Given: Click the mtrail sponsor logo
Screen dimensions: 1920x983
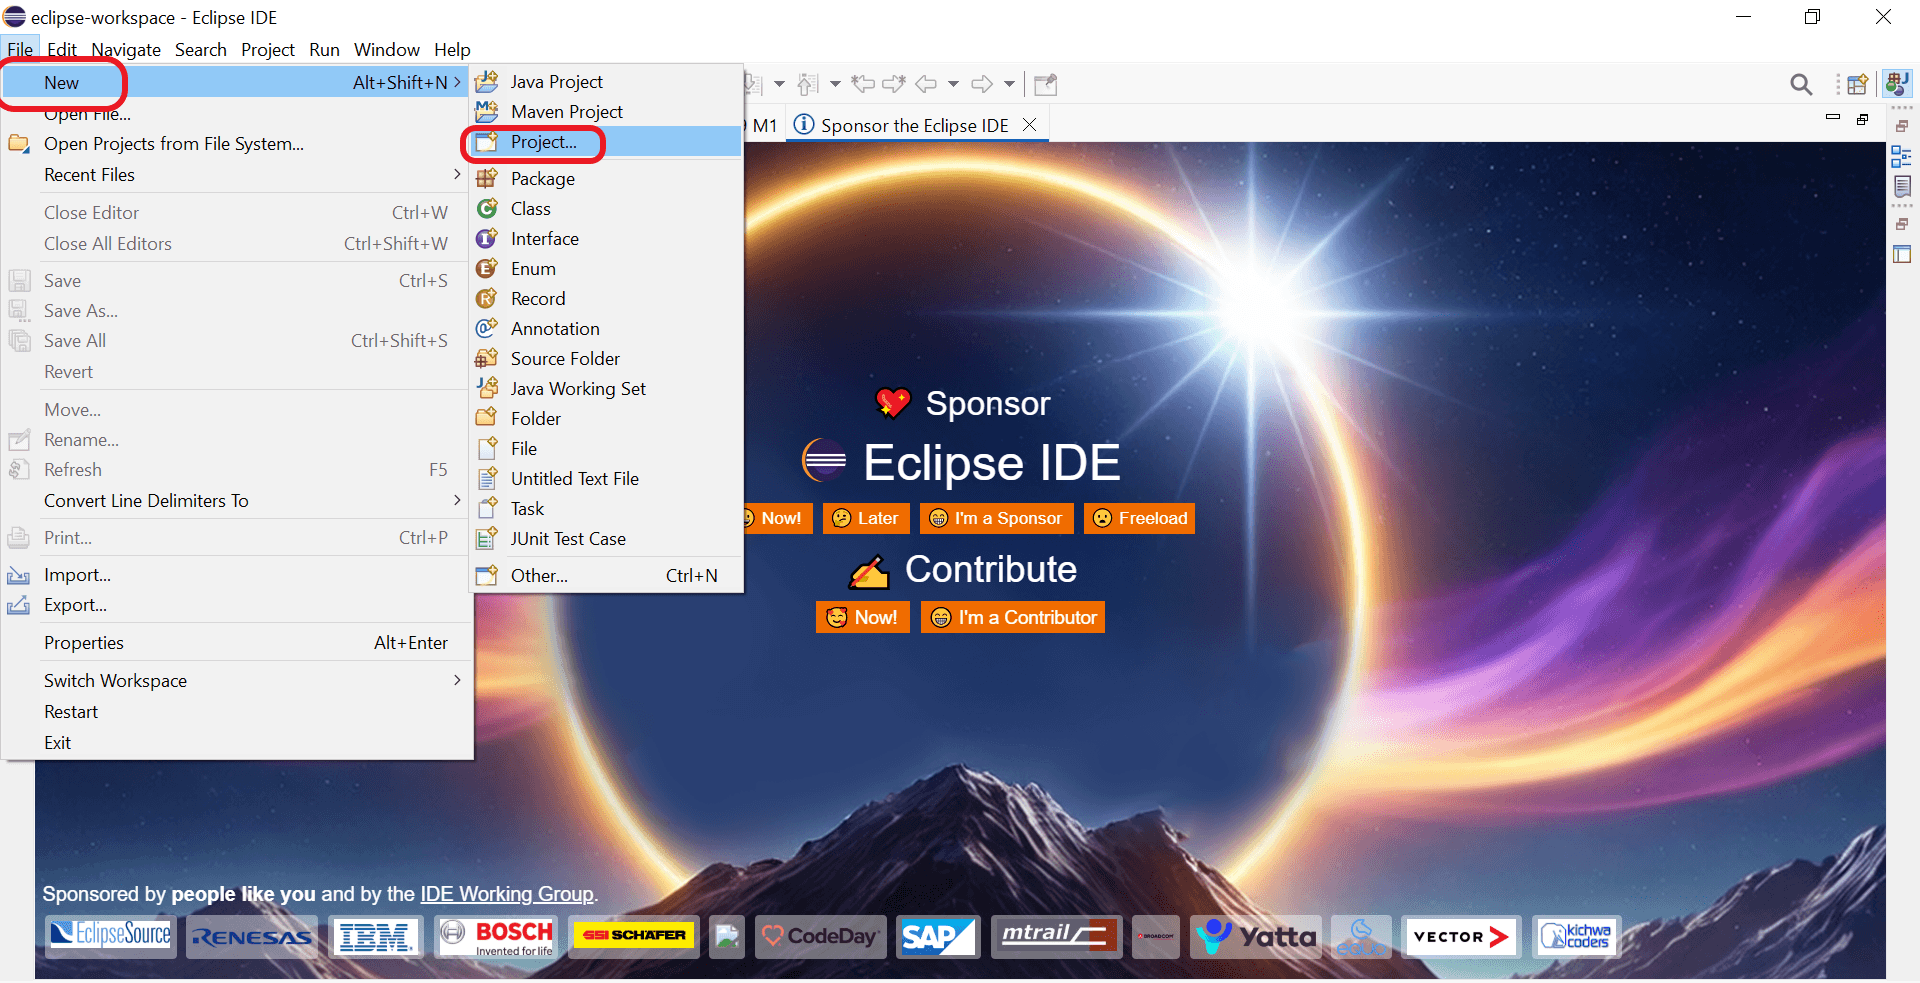Looking at the screenshot, I should [x=1056, y=937].
